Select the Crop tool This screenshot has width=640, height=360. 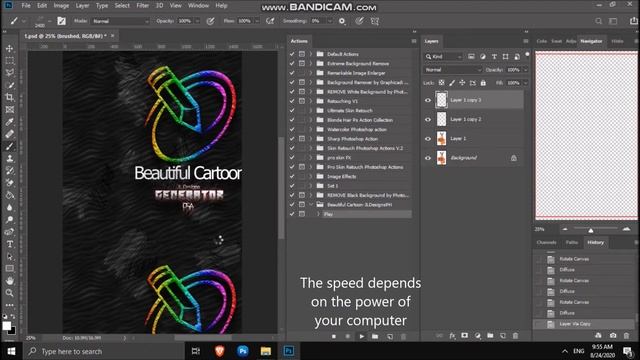coord(9,98)
